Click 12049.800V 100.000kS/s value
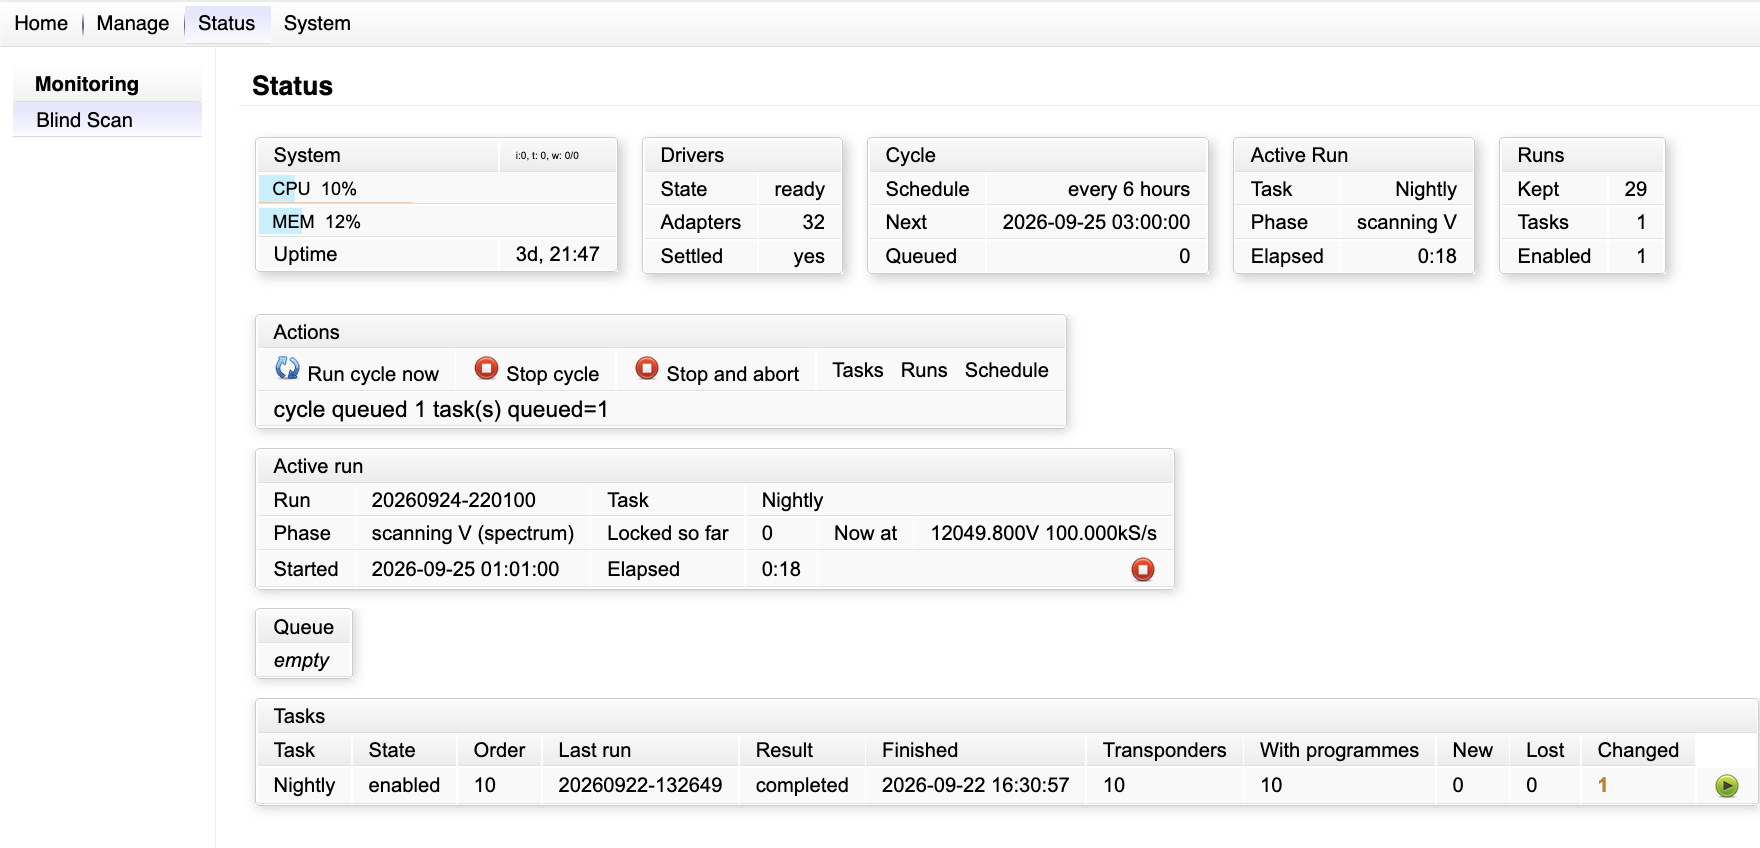This screenshot has height=848, width=1760. [1043, 533]
